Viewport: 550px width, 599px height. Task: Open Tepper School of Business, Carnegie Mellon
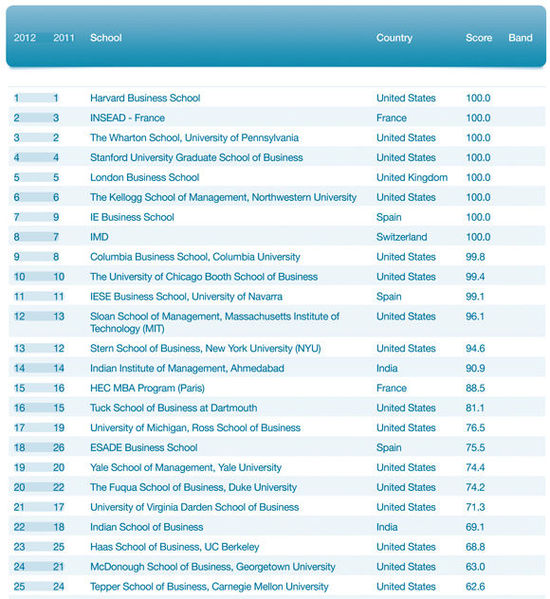[209, 587]
